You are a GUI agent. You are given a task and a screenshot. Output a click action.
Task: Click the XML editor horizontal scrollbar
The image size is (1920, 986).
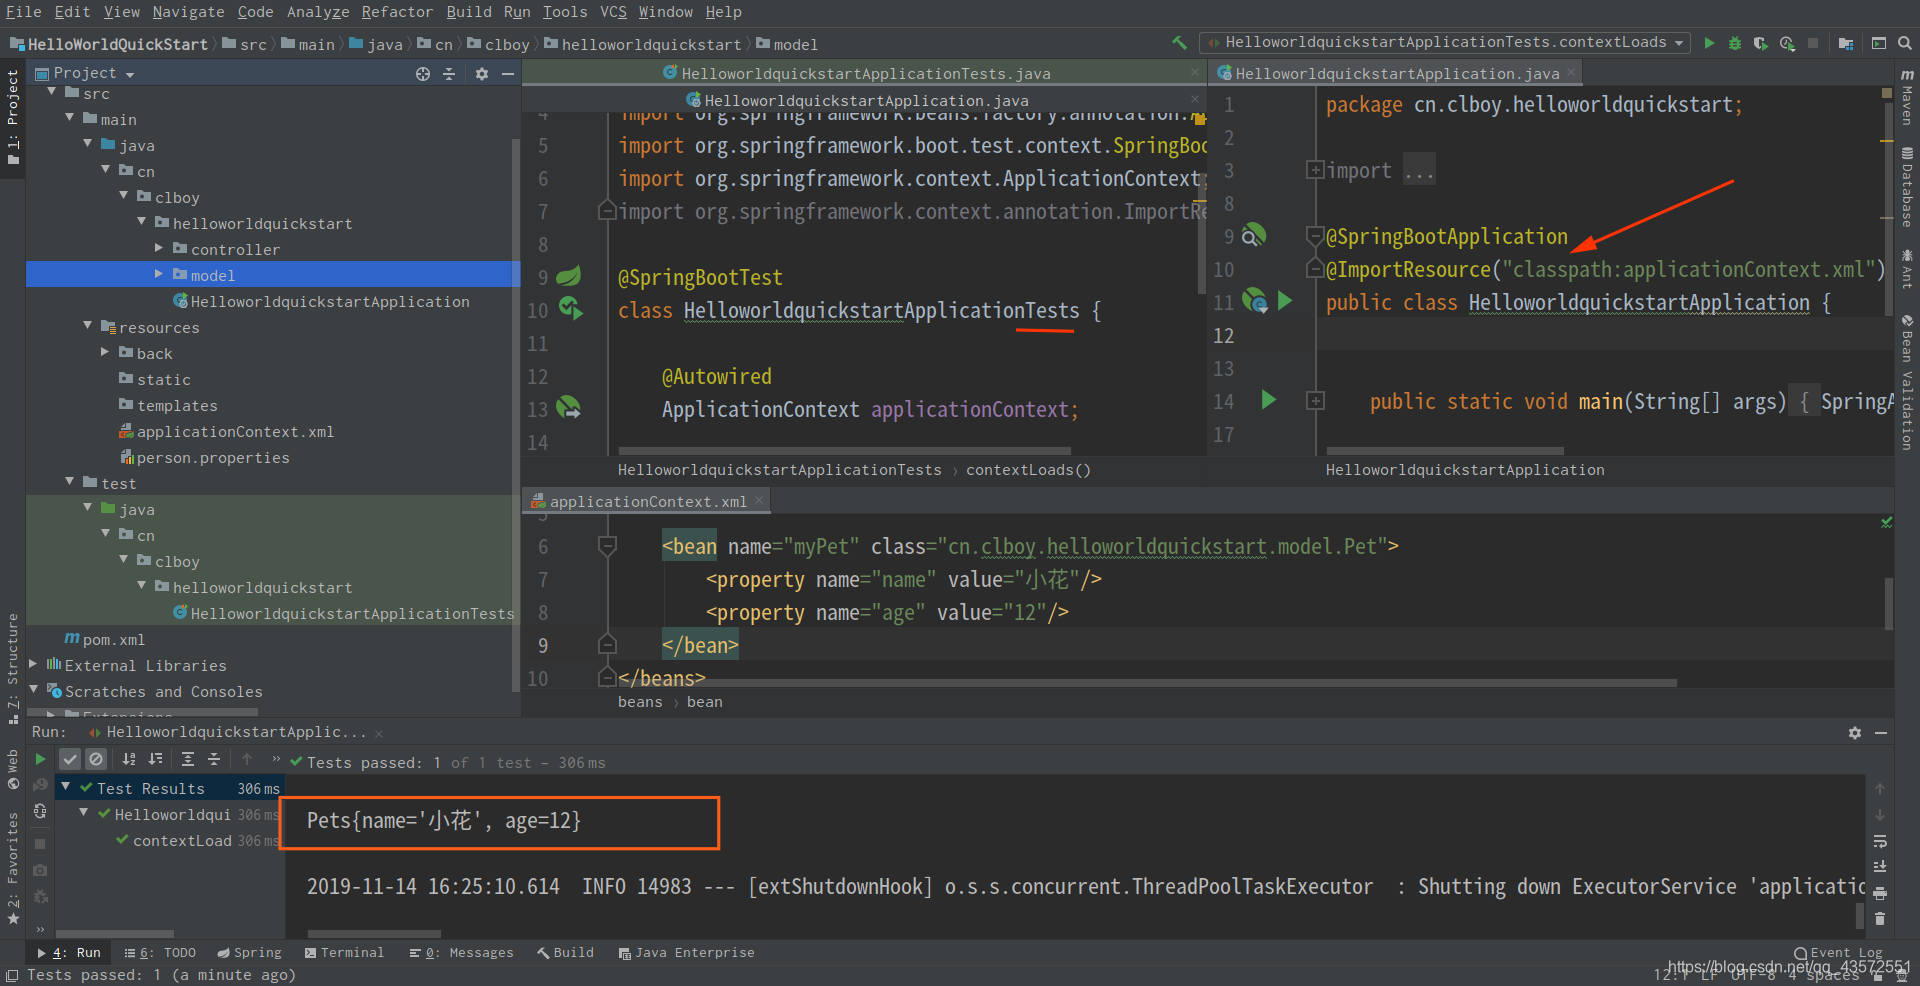(x=1147, y=683)
